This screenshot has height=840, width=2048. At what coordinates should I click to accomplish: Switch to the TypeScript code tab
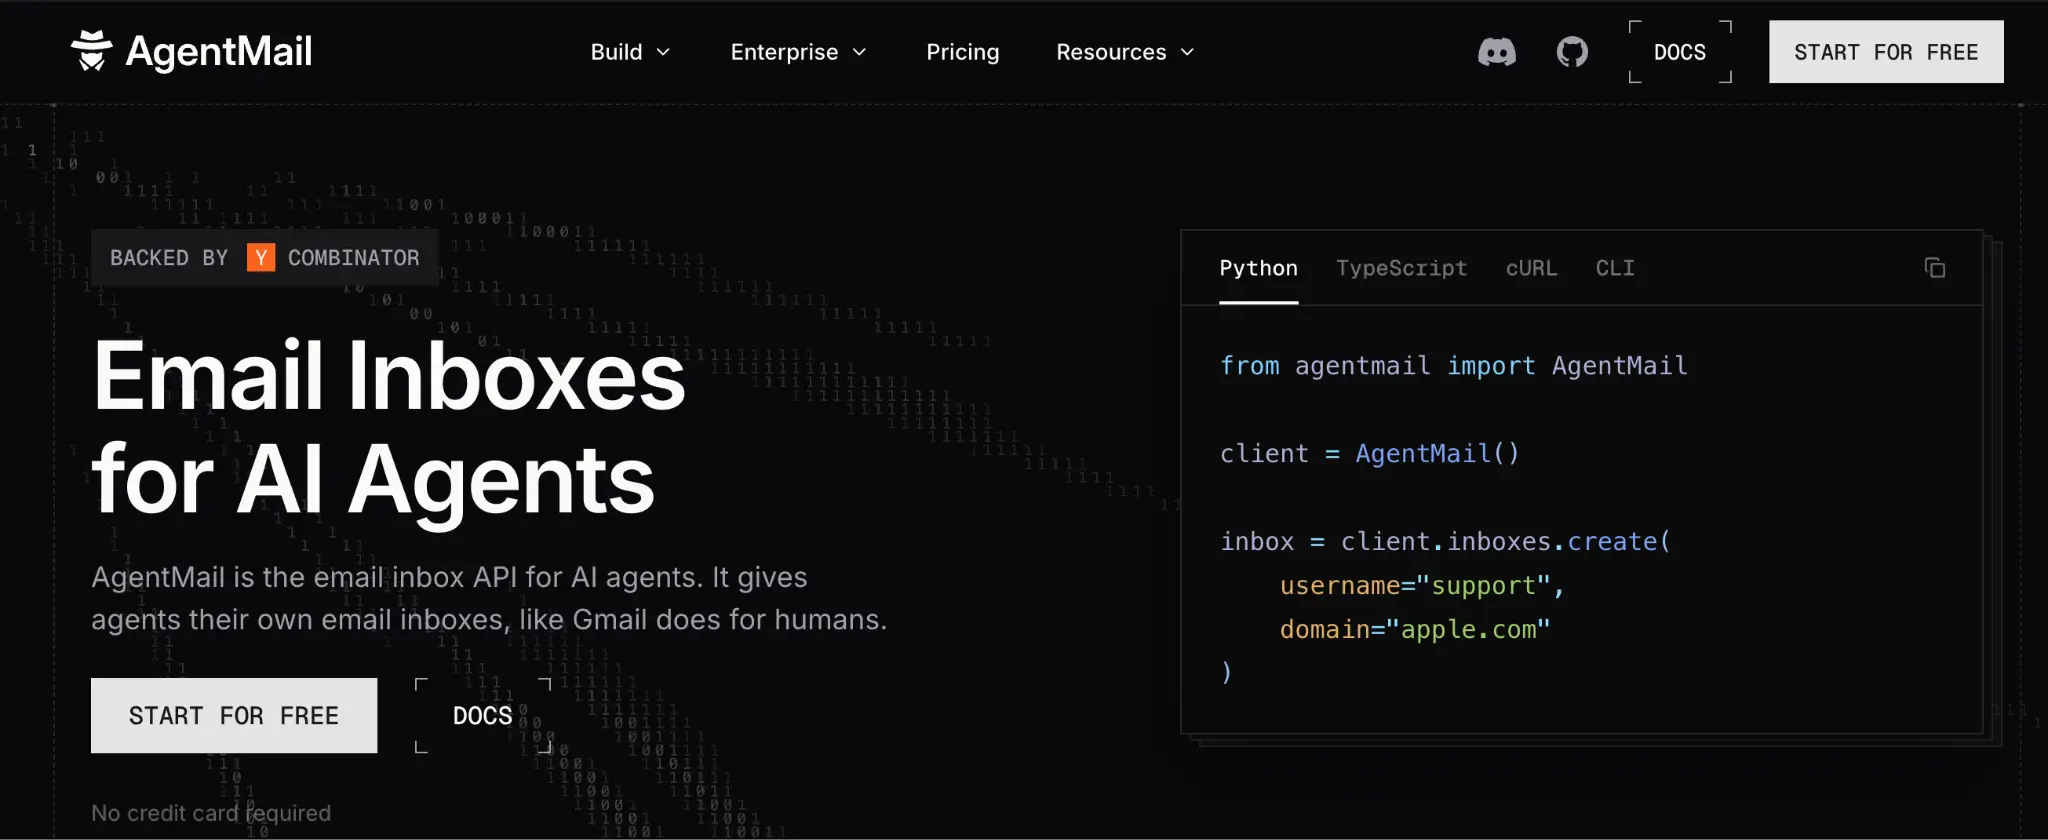coord(1401,268)
